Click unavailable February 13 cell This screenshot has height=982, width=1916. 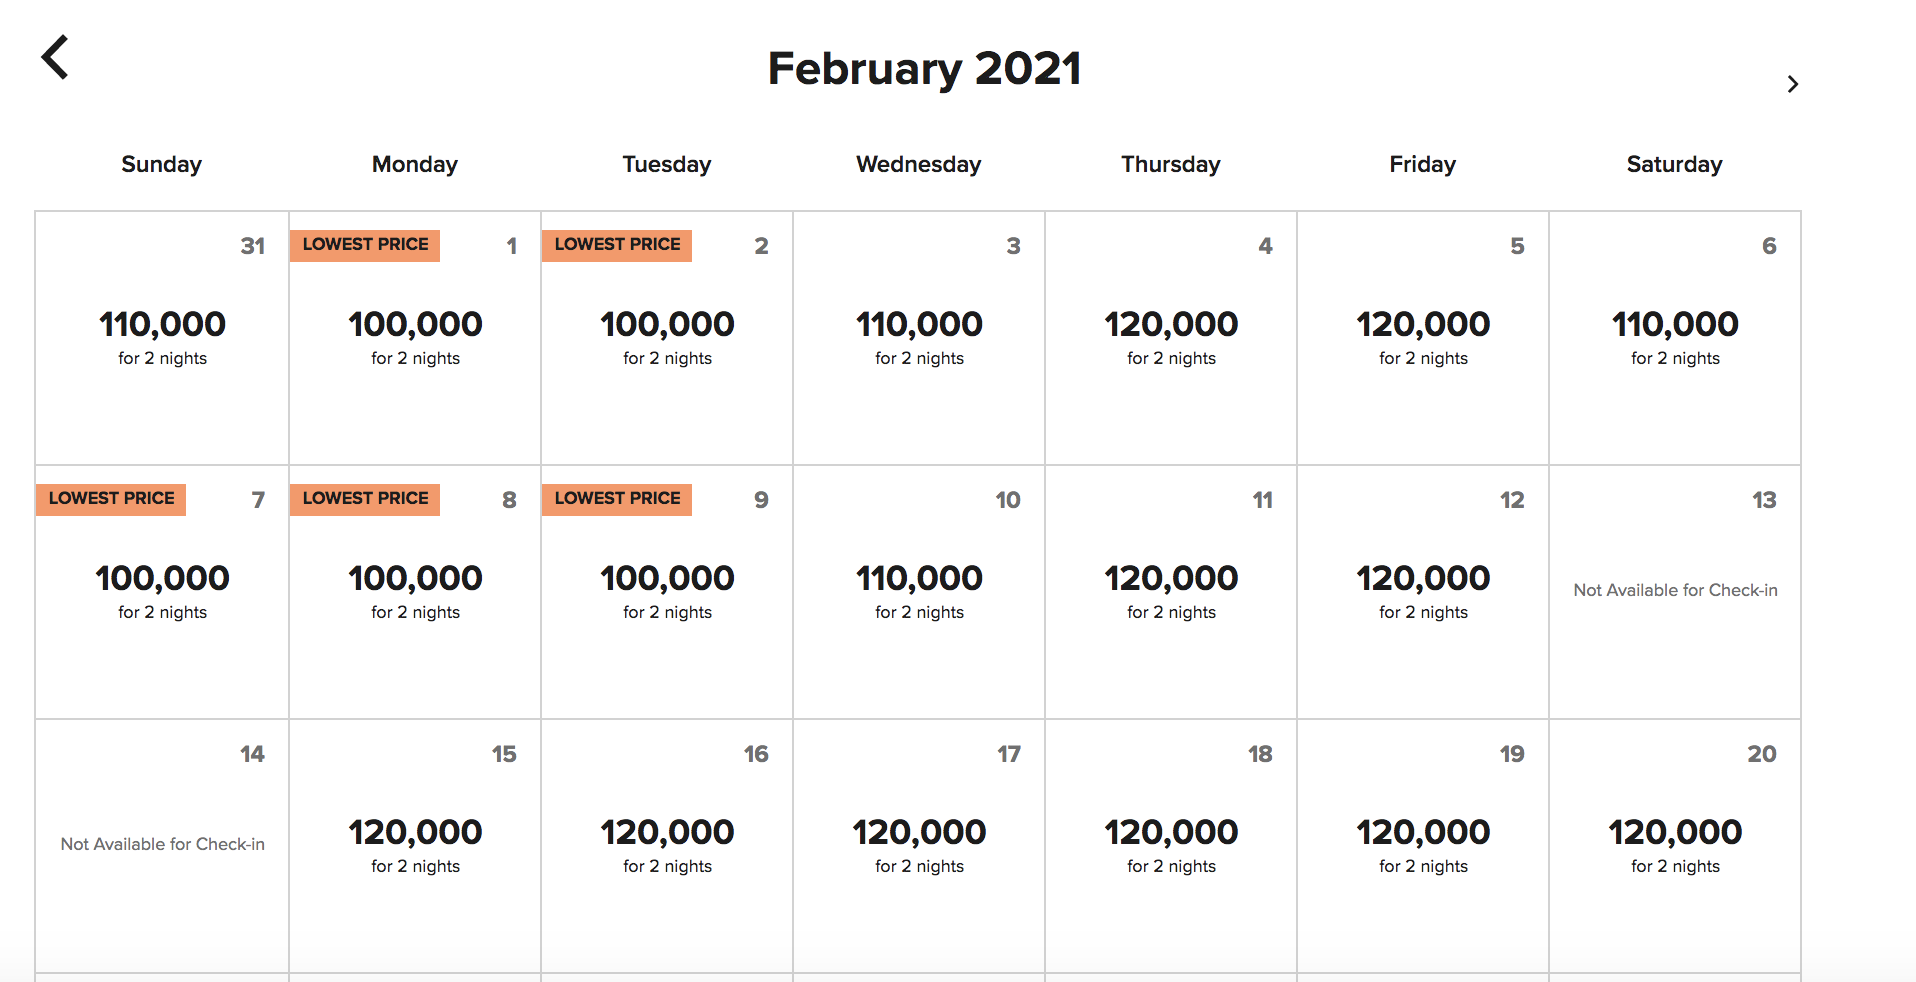[x=1675, y=590]
